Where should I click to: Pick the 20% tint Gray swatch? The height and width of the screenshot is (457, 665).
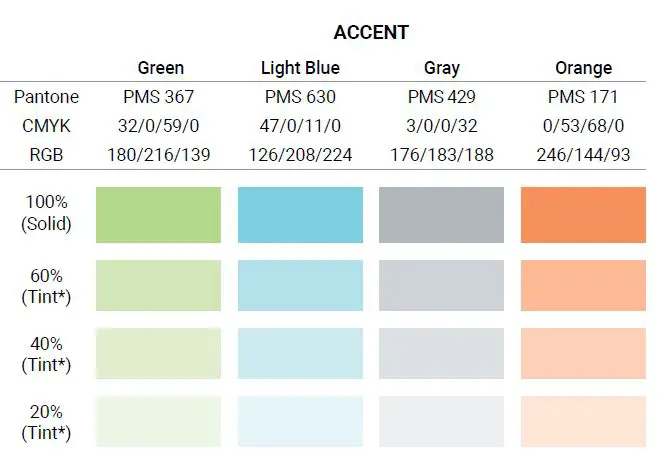click(x=442, y=421)
